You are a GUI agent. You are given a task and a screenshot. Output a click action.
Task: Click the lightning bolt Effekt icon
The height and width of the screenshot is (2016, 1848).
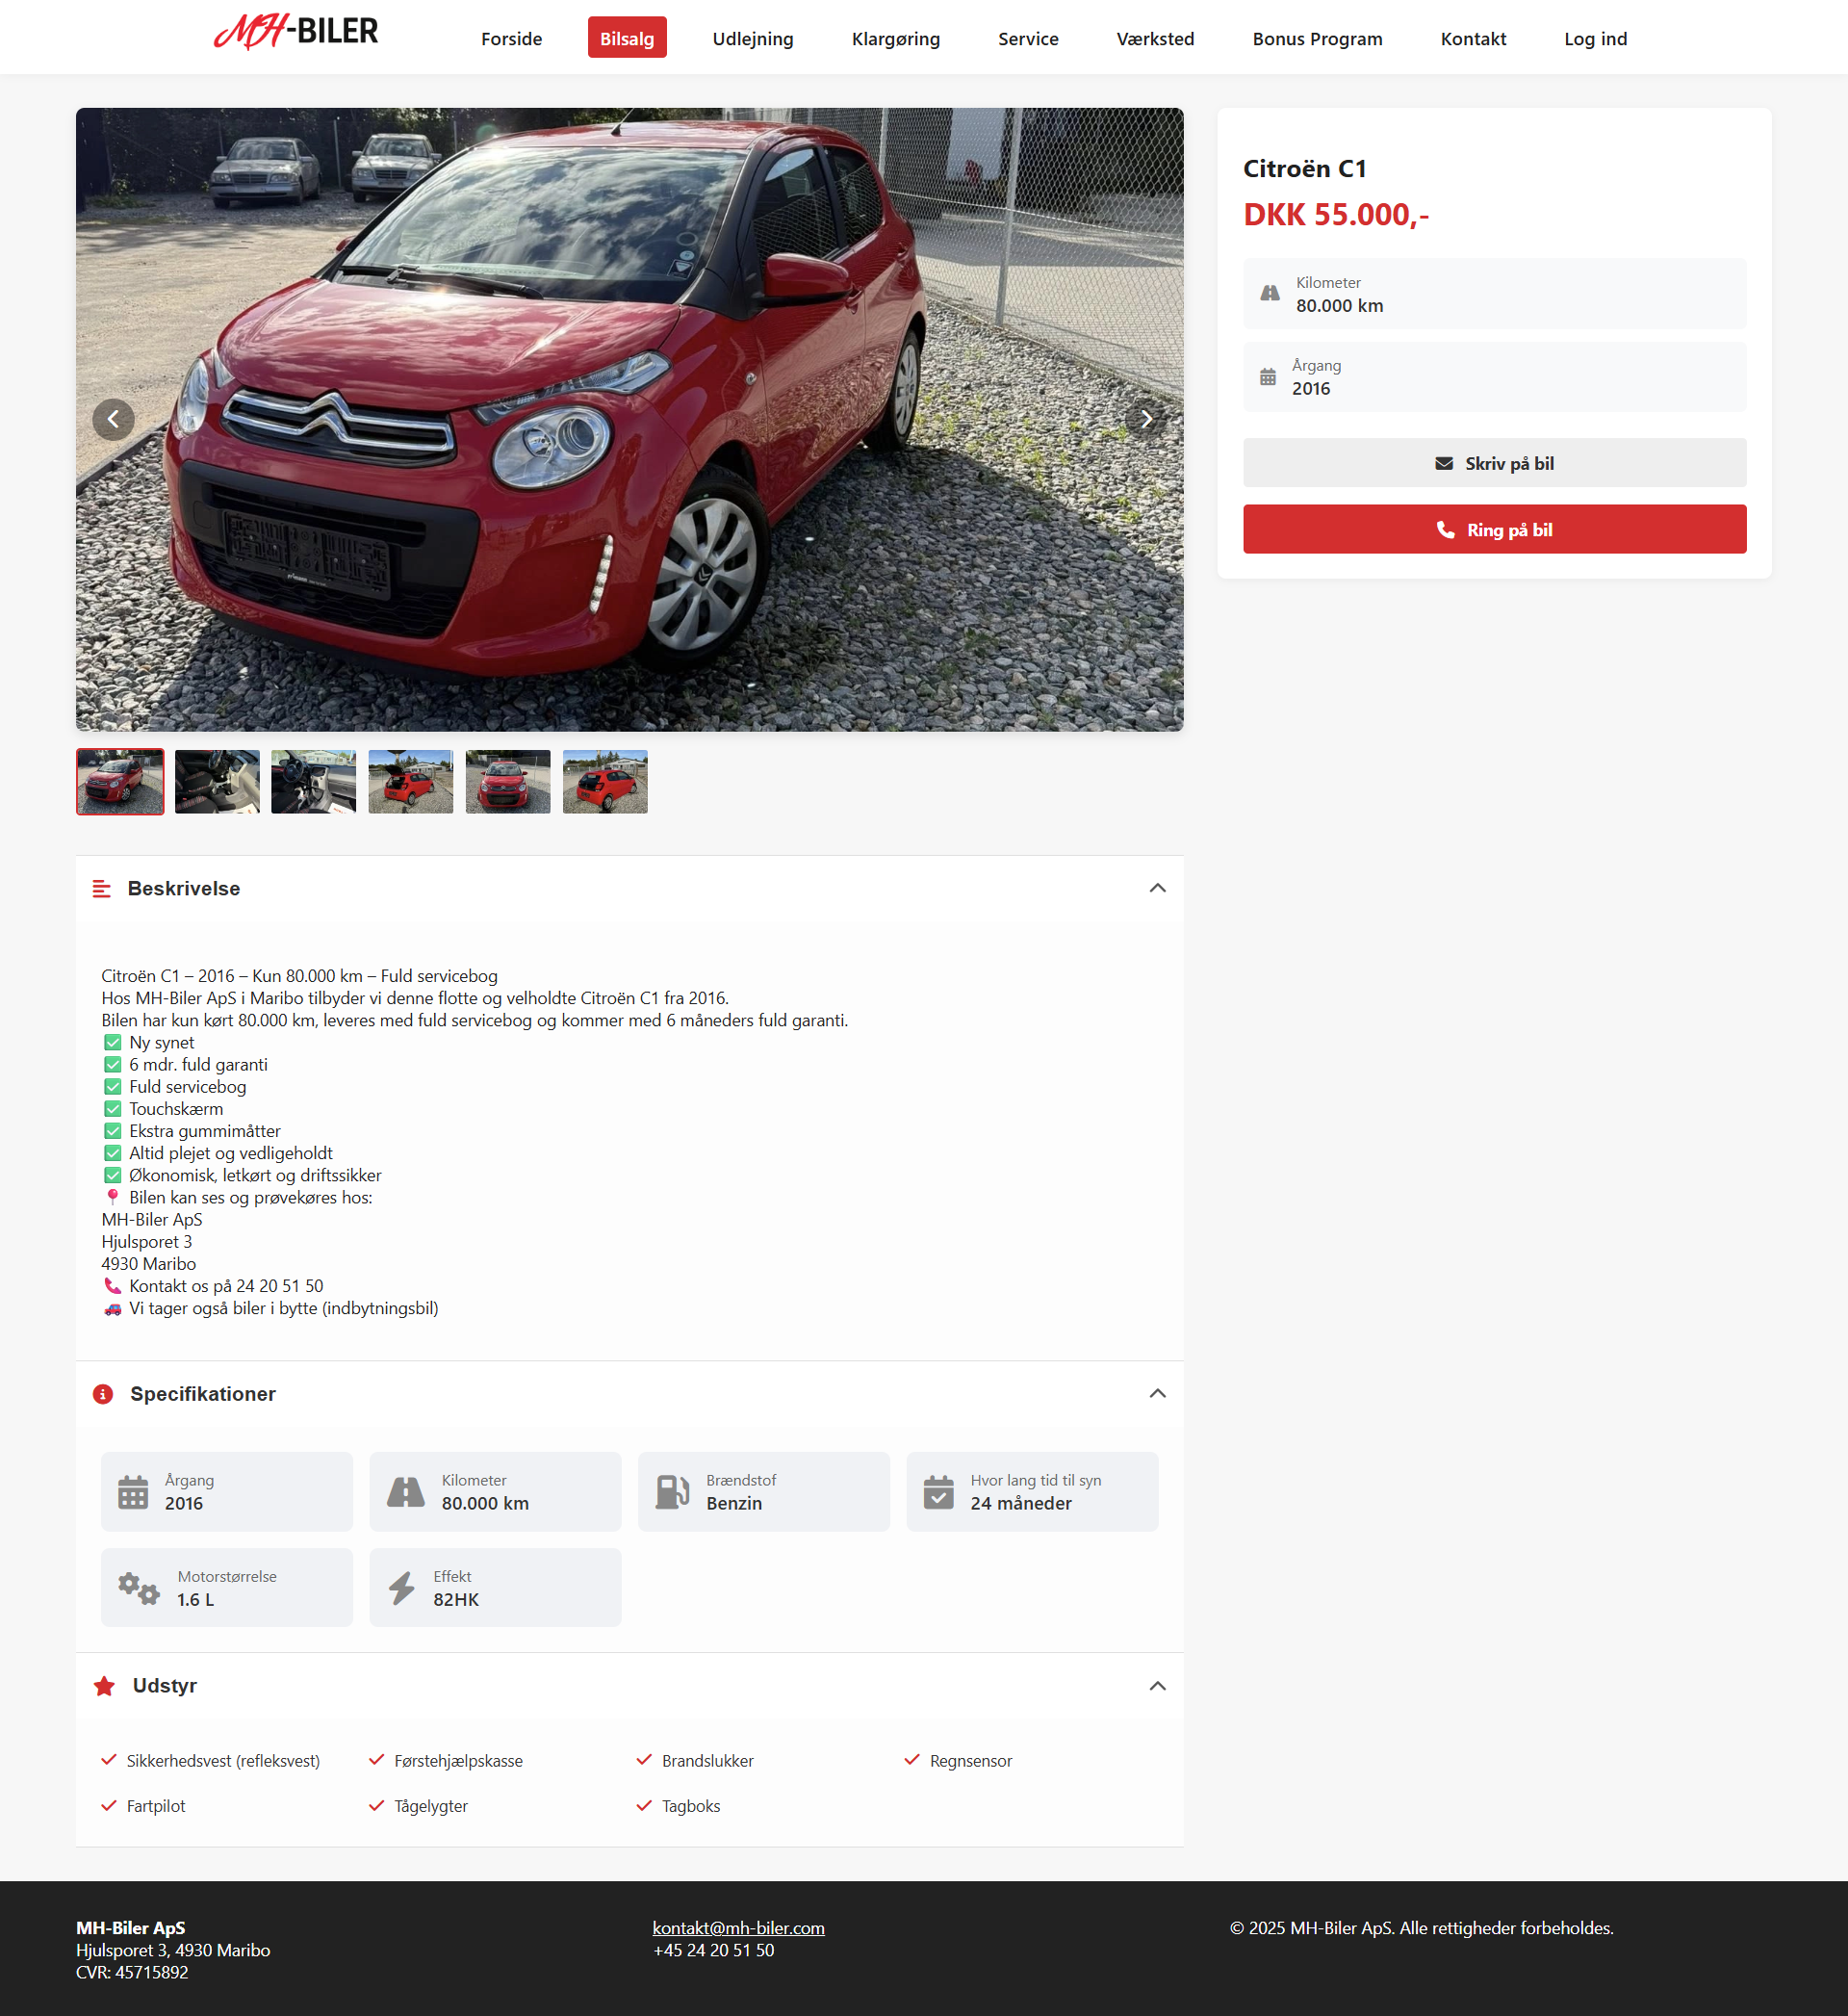point(402,1588)
